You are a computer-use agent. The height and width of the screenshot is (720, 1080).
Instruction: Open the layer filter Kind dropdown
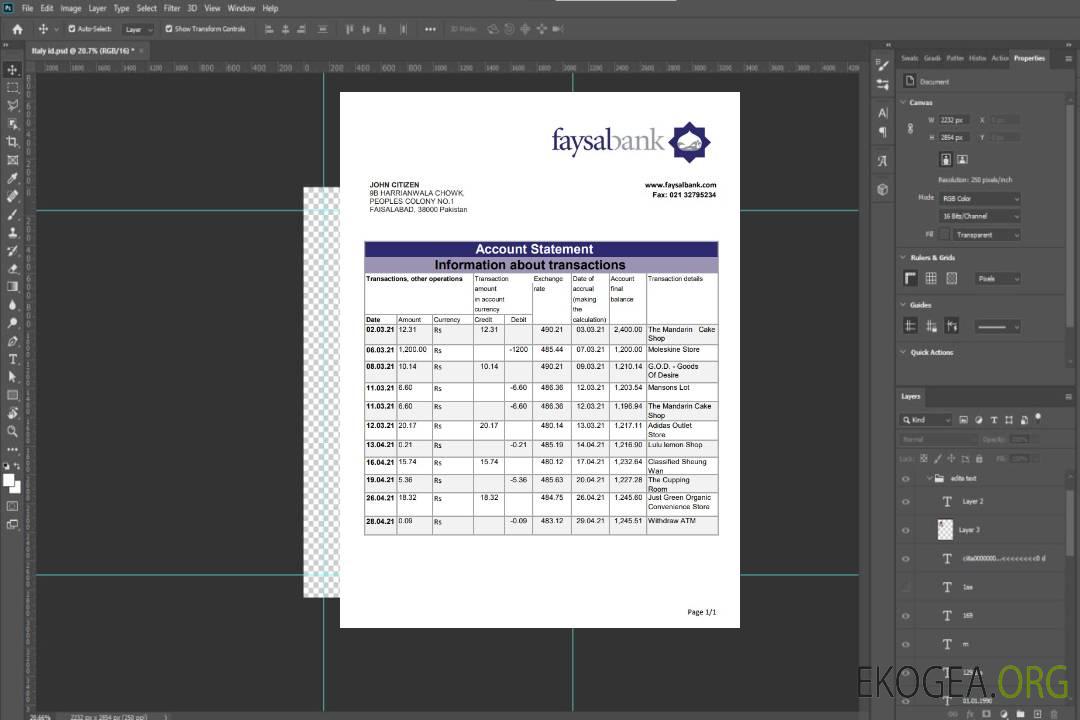tap(926, 420)
